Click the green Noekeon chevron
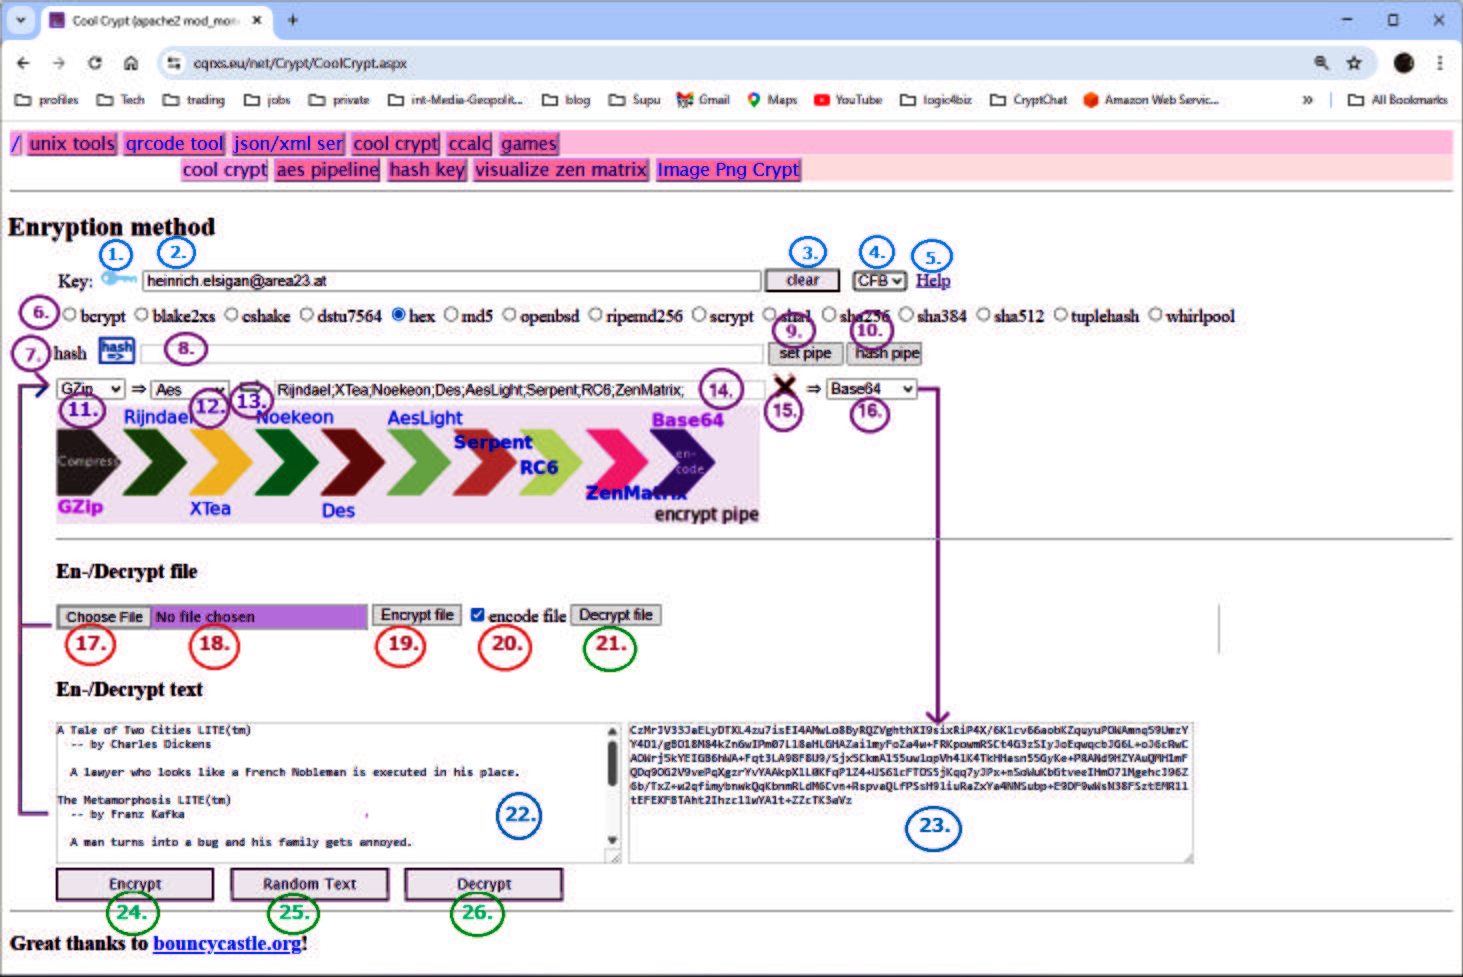 tap(287, 462)
